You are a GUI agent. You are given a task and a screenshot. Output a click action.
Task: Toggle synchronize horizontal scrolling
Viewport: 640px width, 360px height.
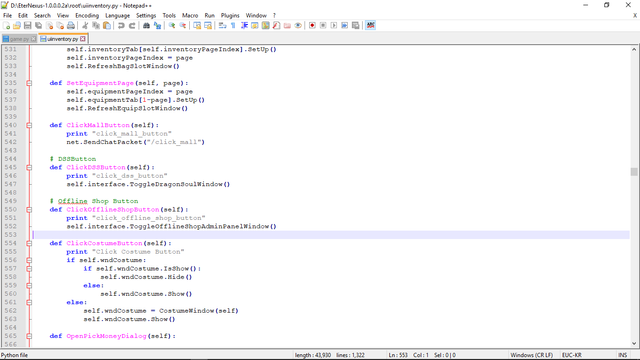pos(208,25)
